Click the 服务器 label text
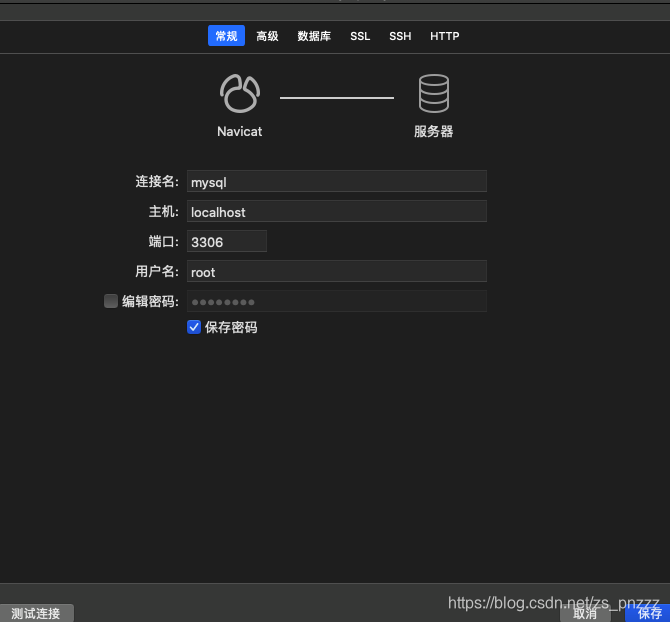 coord(433,131)
